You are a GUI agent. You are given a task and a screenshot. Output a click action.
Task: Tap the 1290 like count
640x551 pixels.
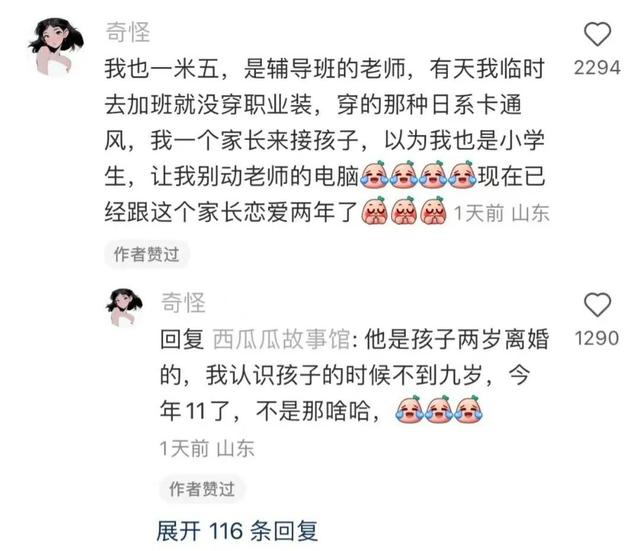tap(597, 338)
